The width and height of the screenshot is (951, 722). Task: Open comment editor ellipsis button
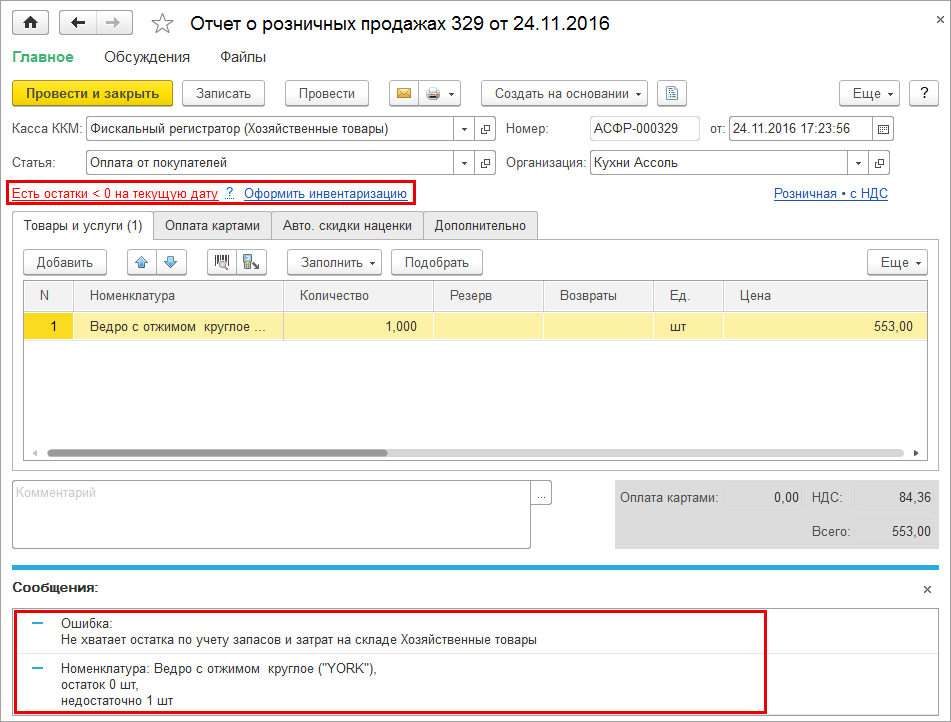(541, 493)
